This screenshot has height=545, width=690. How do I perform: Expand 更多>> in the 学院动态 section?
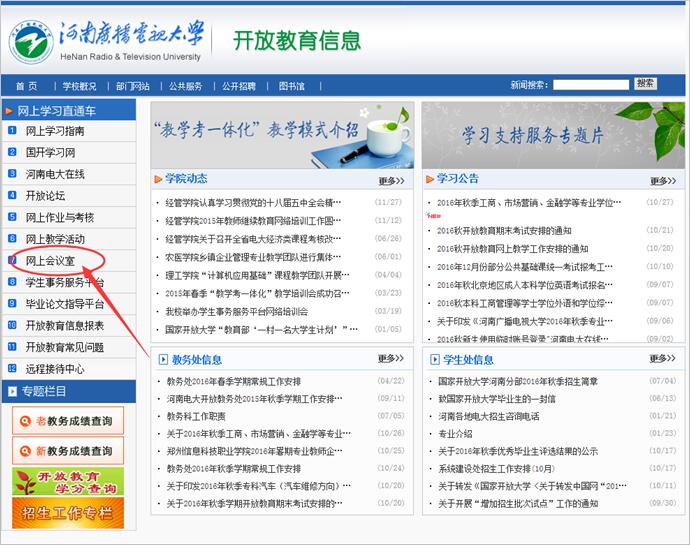[x=391, y=181]
